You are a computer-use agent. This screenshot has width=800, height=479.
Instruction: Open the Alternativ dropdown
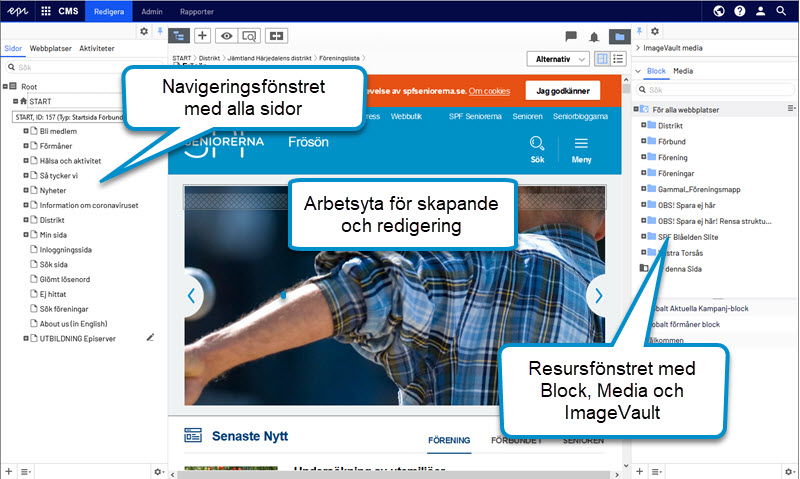tap(558, 59)
